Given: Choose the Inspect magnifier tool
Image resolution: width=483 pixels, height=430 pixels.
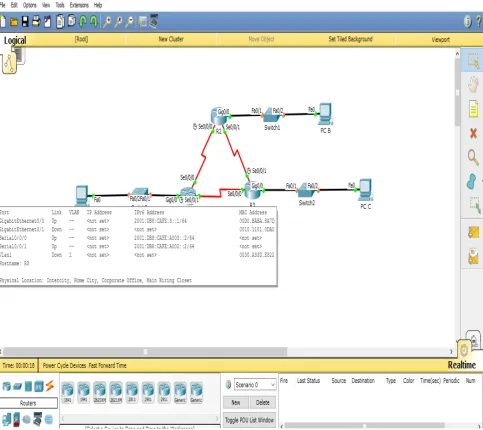Looking at the screenshot, I should pos(473,157).
